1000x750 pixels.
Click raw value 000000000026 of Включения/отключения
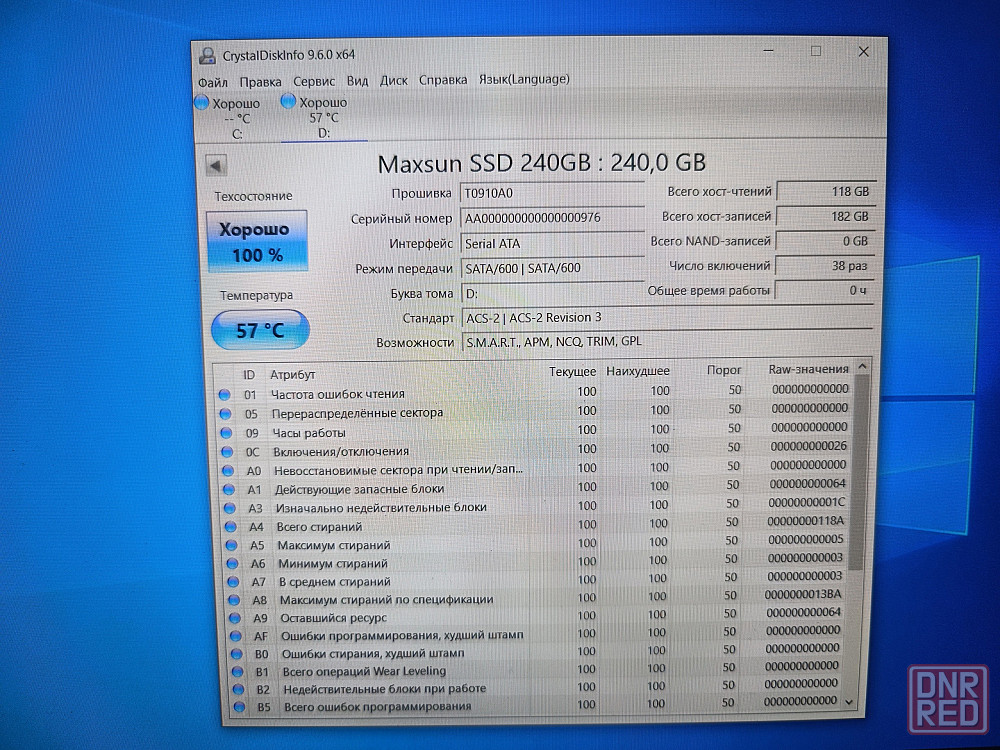click(809, 446)
